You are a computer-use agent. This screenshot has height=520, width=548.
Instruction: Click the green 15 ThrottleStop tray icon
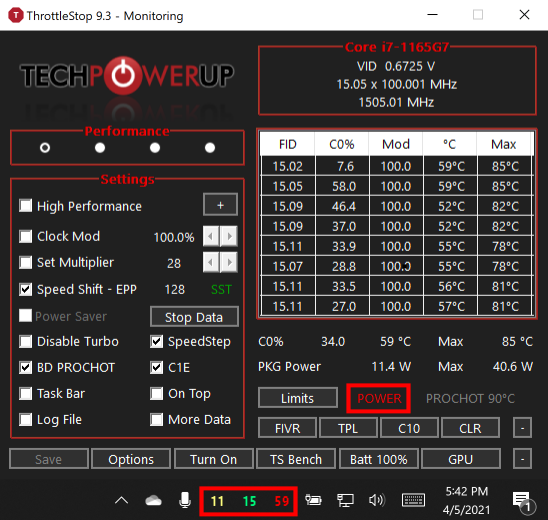[x=249, y=501]
